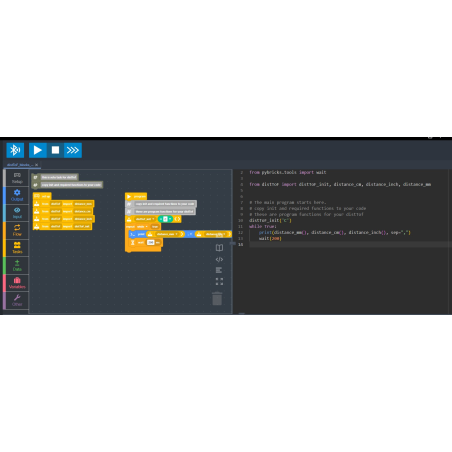The width and height of the screenshot is (452, 452).
Task: Toggle the code view icon
Action: [219, 259]
